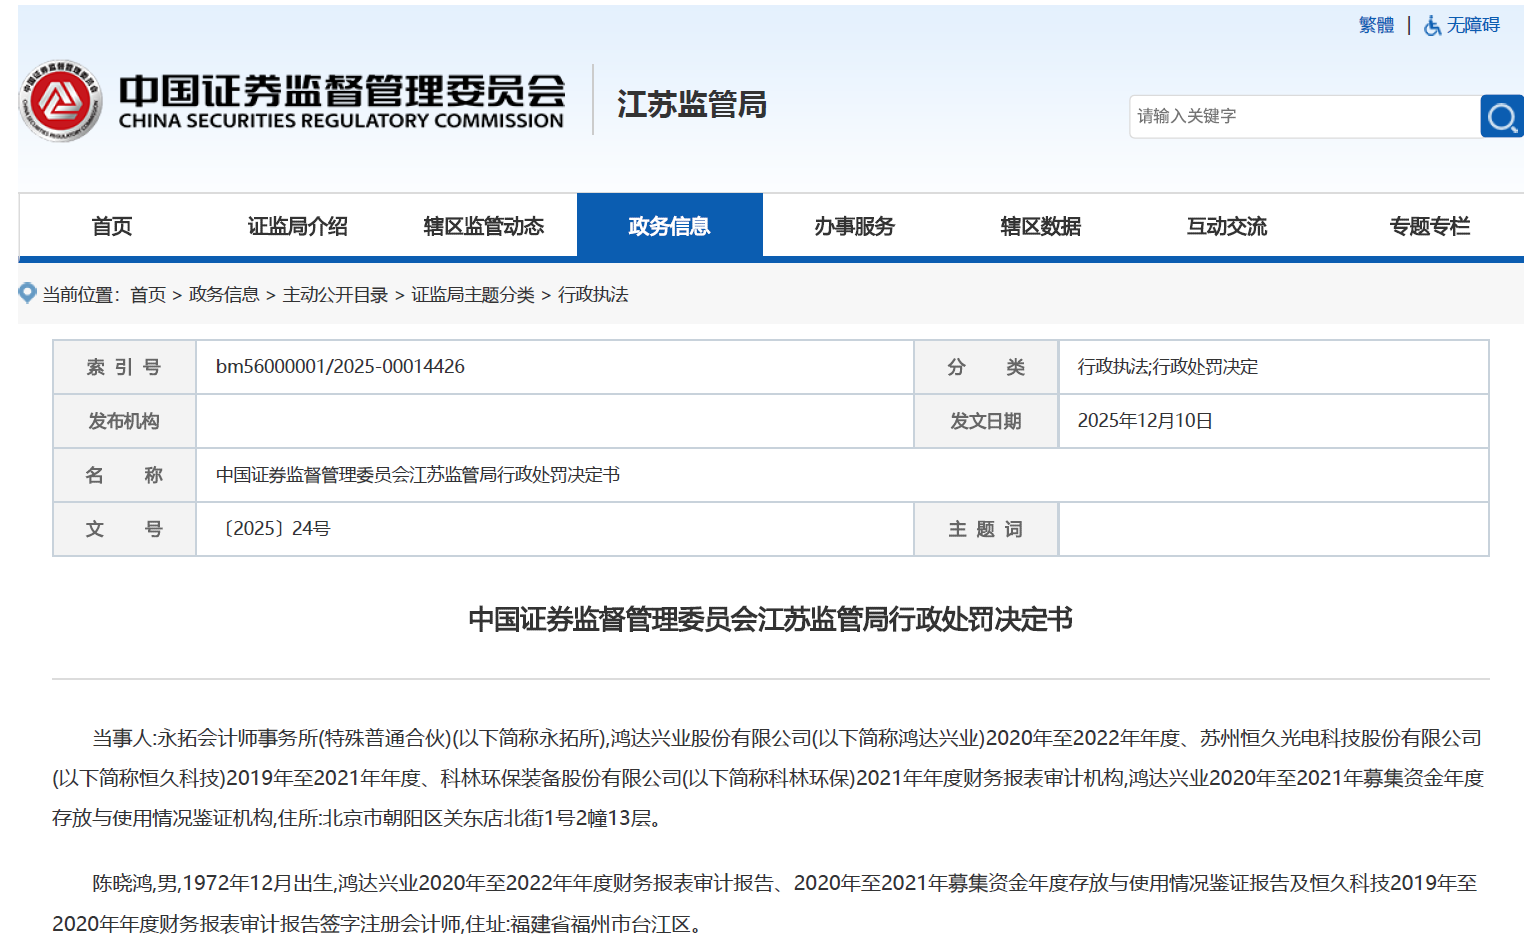This screenshot has height=948, width=1530.
Task: Click the 江苏监管局 heading text
Action: coord(692,104)
